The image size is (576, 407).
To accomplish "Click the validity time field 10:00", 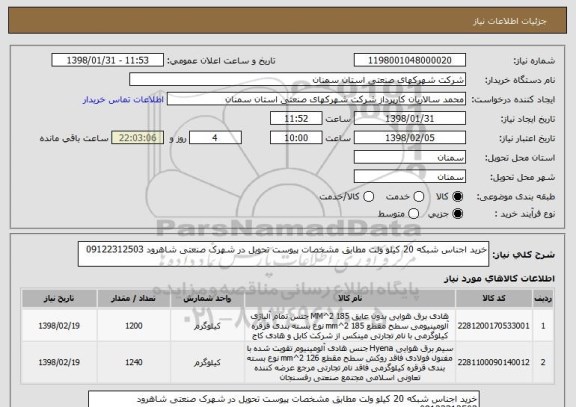I will [296, 138].
